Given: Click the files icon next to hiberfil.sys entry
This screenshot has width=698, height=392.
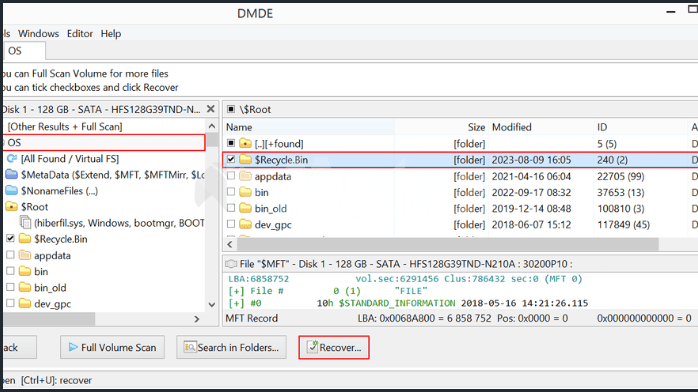Looking at the screenshot, I should coord(25,222).
